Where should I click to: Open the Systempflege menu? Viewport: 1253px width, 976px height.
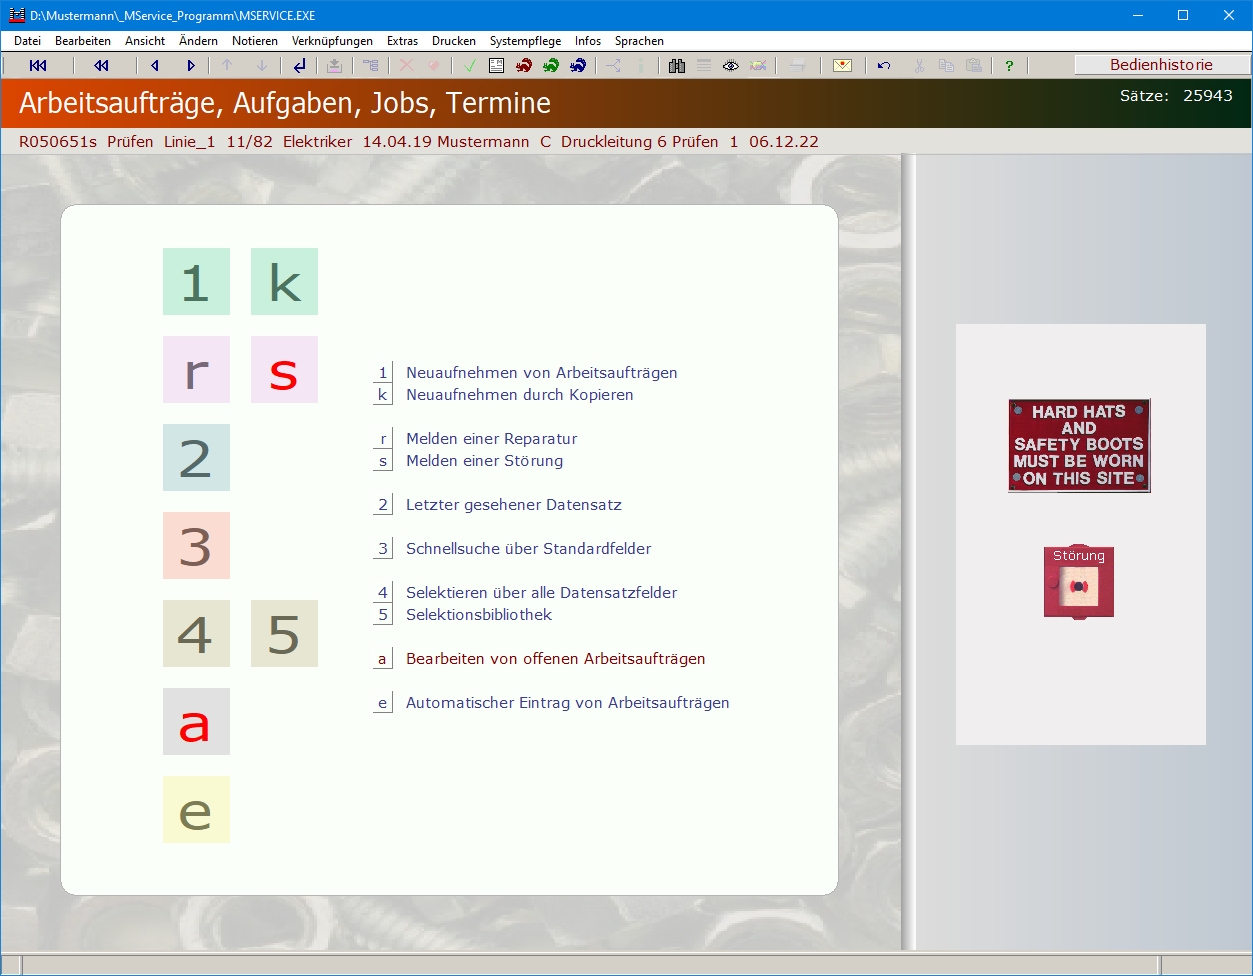click(x=525, y=41)
